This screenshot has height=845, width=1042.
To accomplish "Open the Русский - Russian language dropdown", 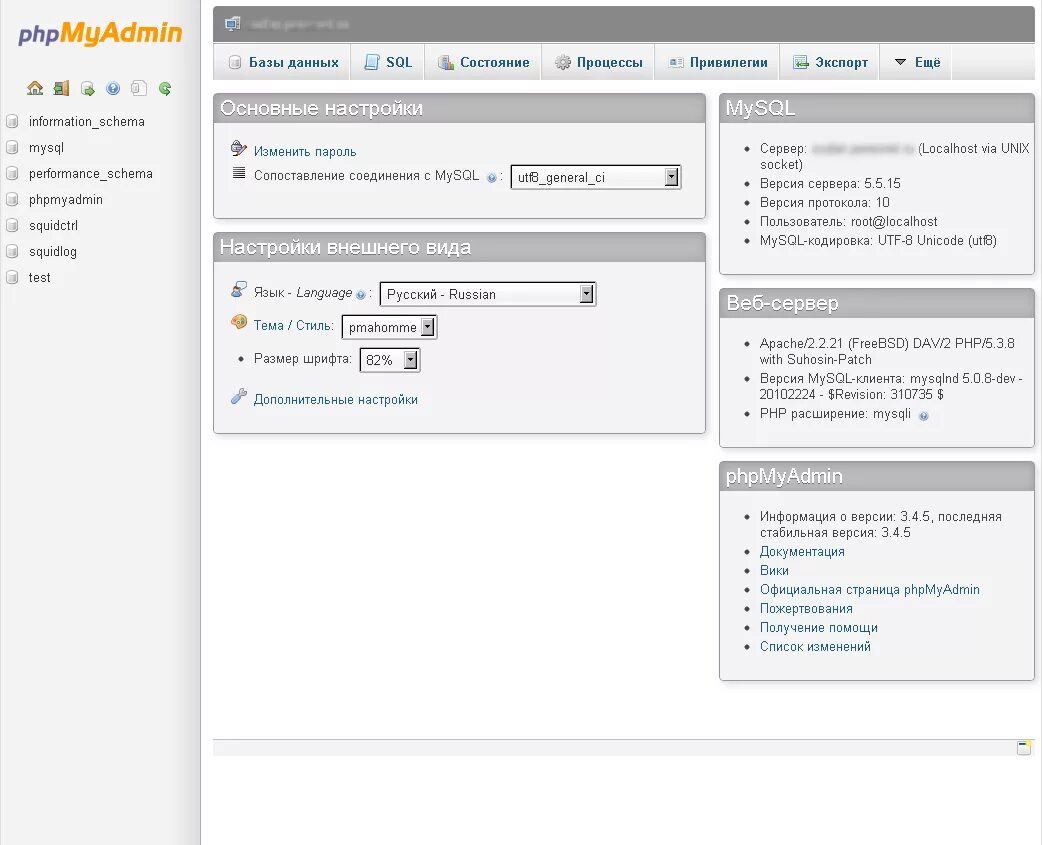I will pos(488,294).
